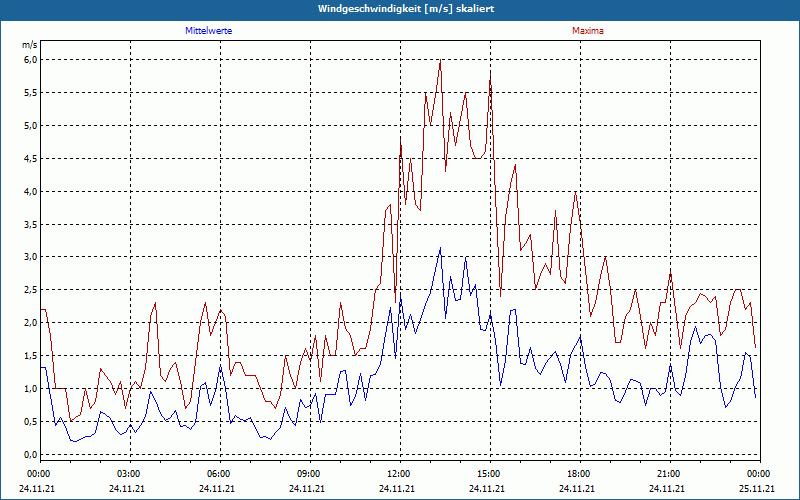Click the 03:00 time axis label
This screenshot has height=500, width=800.
129,474
